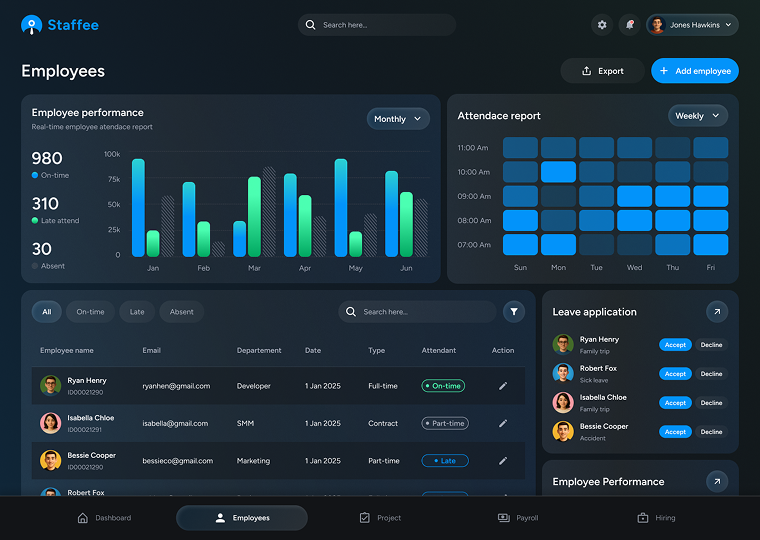
Task: Click the Mar late-attend green bar
Action: coord(254,216)
